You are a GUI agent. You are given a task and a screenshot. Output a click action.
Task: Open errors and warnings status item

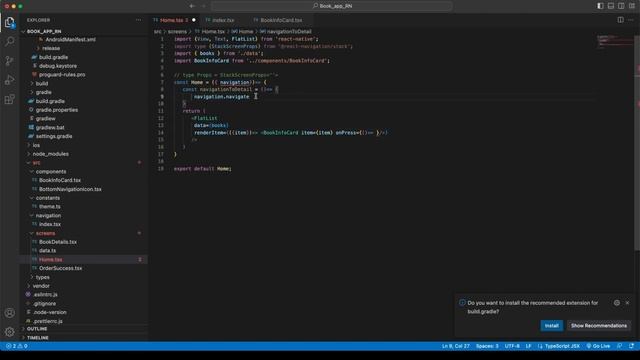point(17,346)
